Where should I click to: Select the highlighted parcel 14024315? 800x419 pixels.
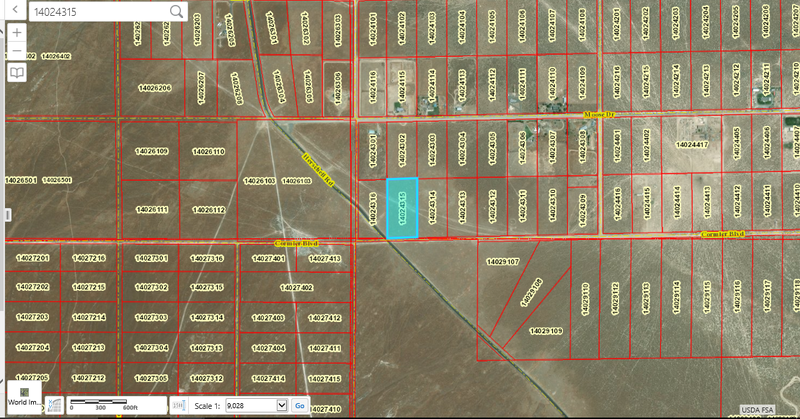(402, 208)
